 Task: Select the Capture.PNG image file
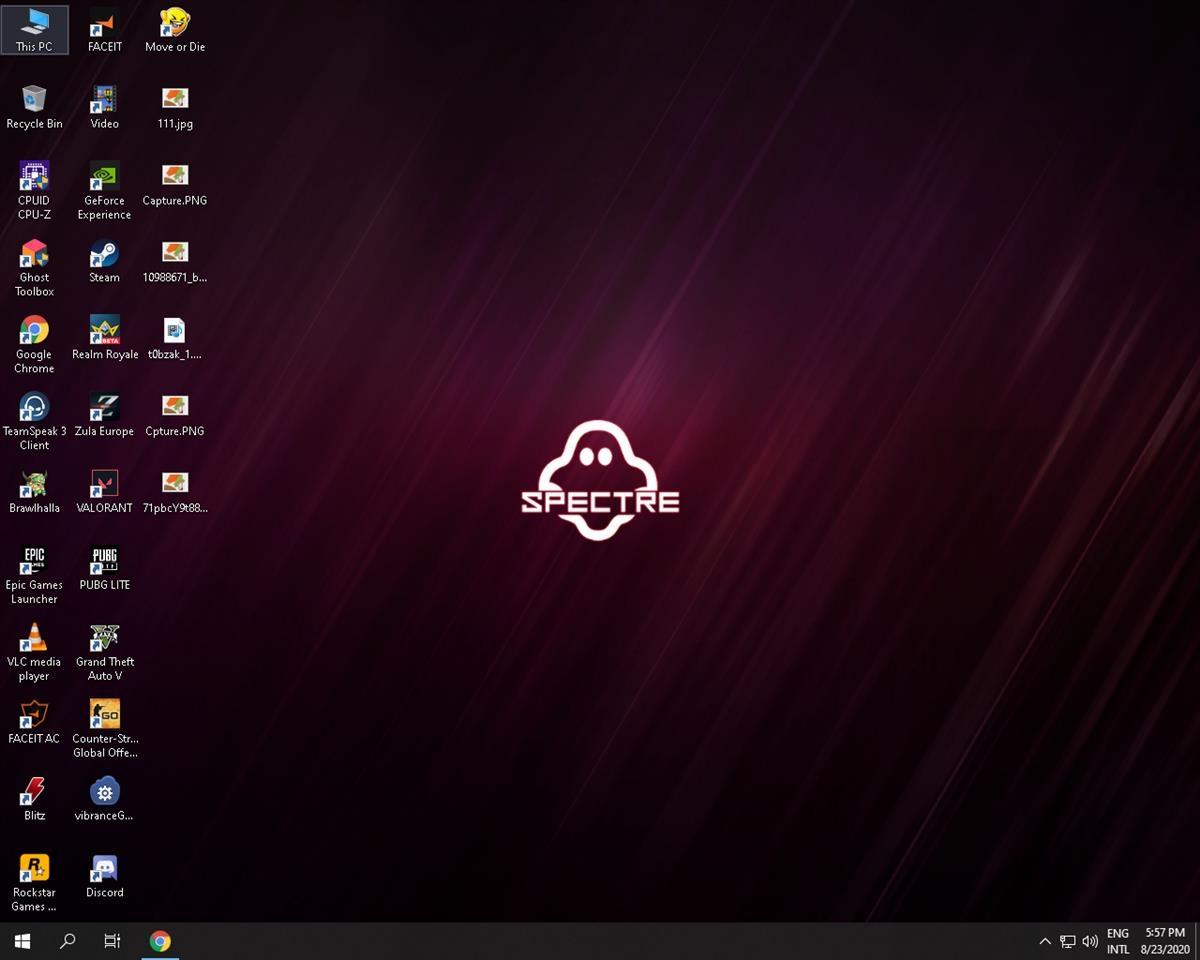(x=175, y=184)
